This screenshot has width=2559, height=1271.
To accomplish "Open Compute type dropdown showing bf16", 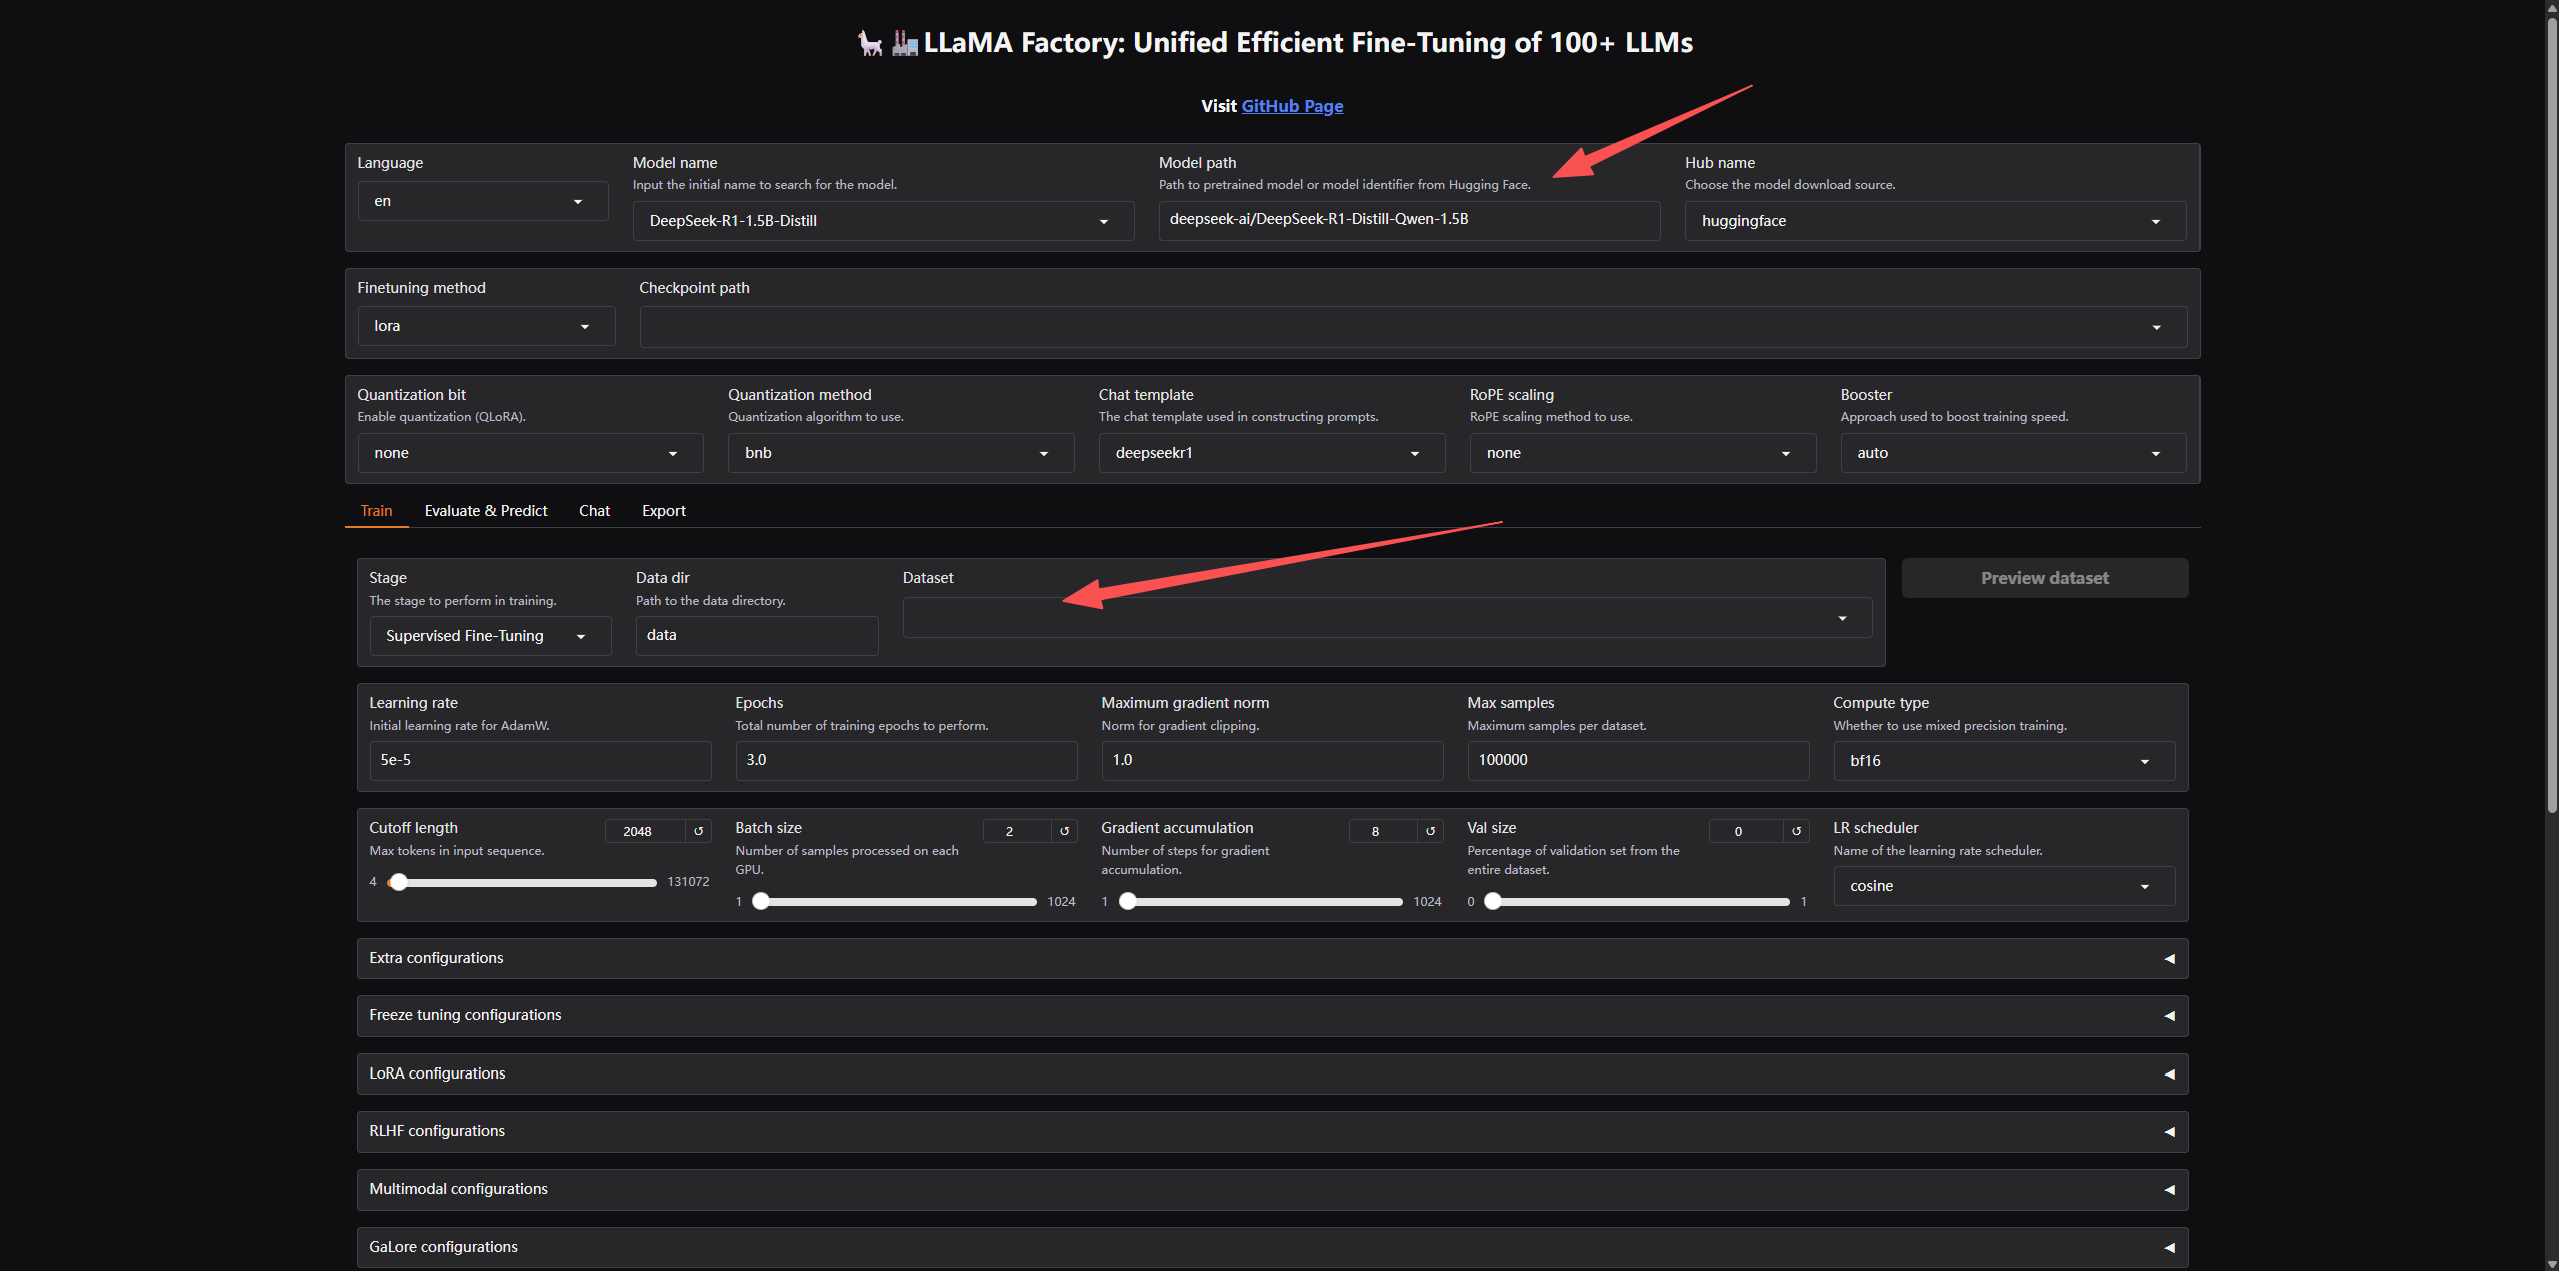I will [x=2004, y=761].
